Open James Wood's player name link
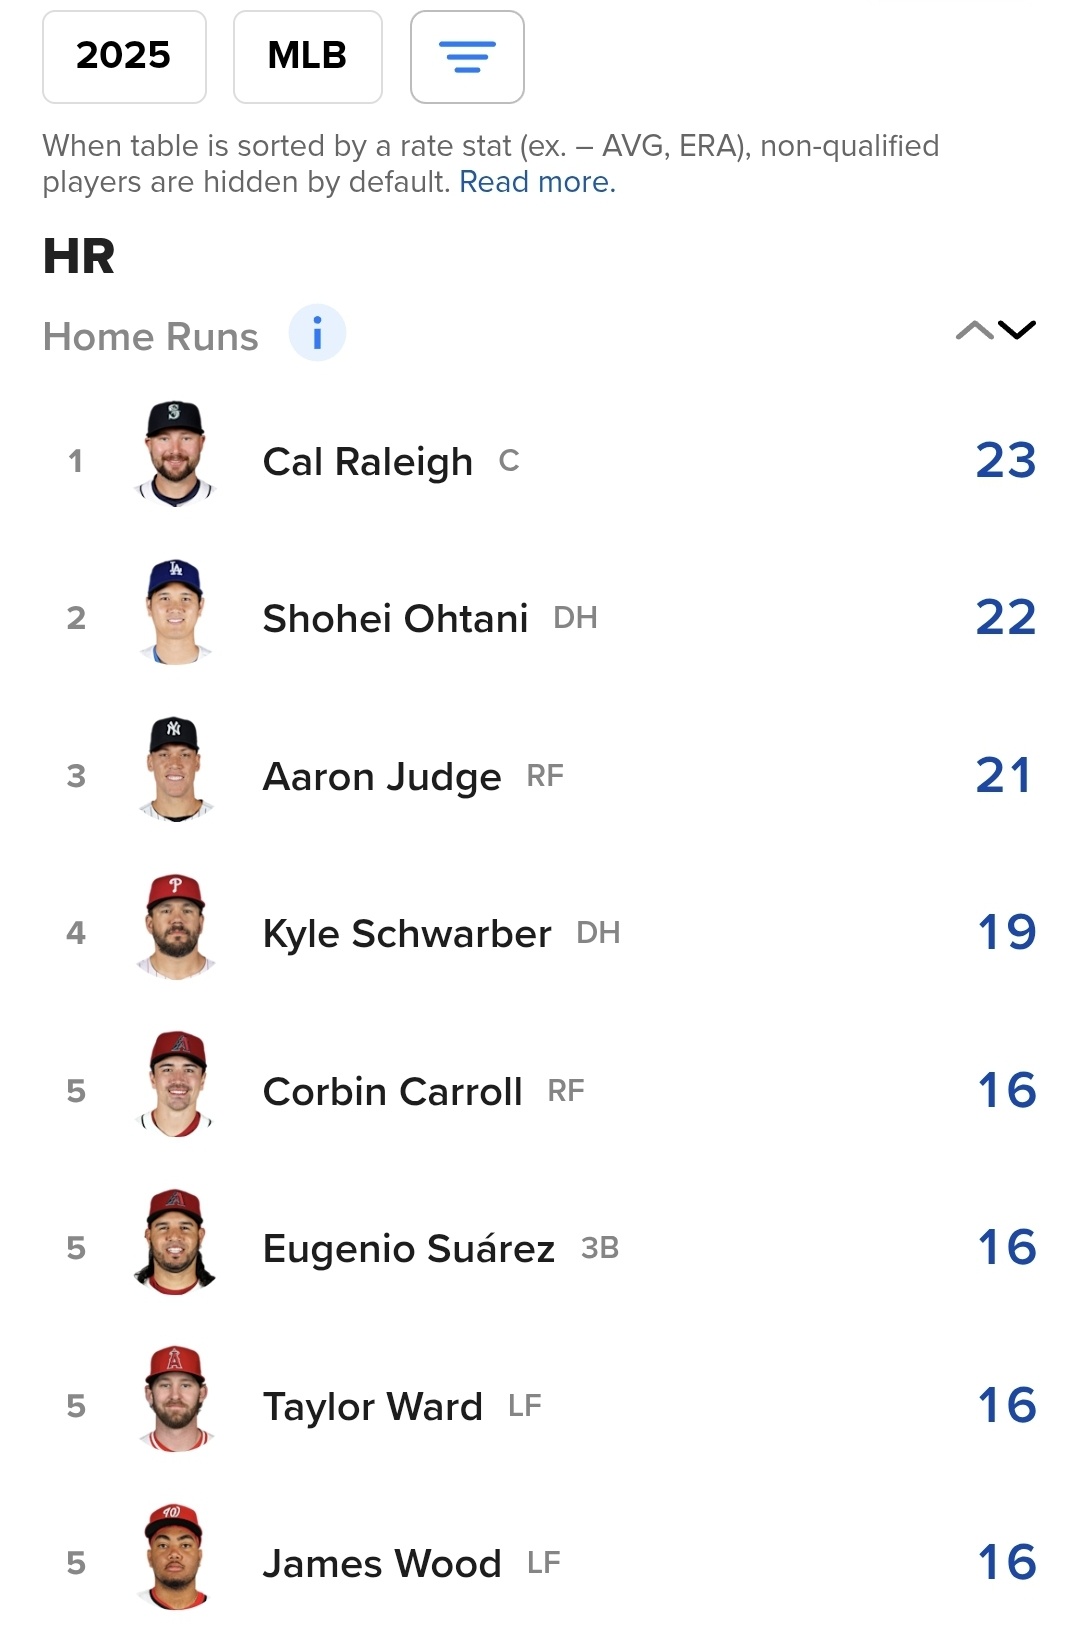The height and width of the screenshot is (1640, 1079). coord(381,1563)
